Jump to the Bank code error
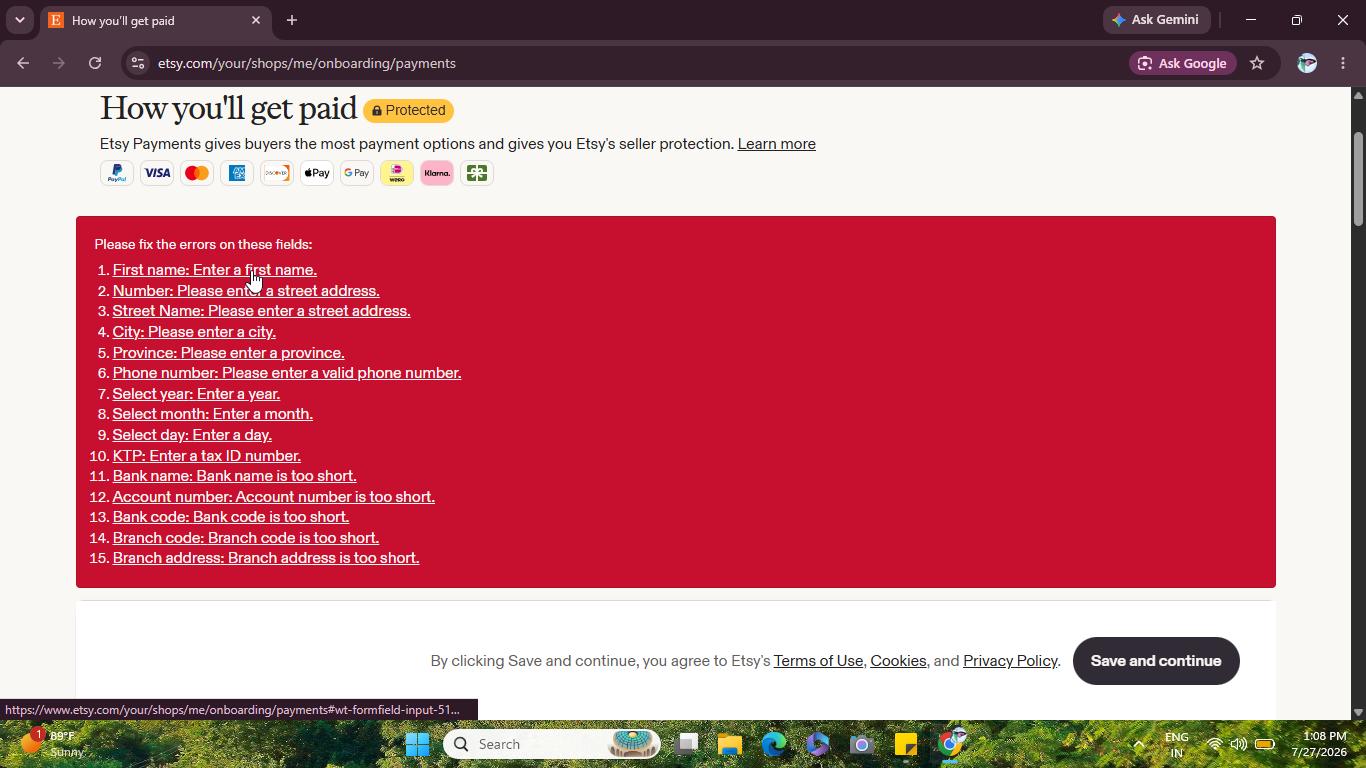 231,517
